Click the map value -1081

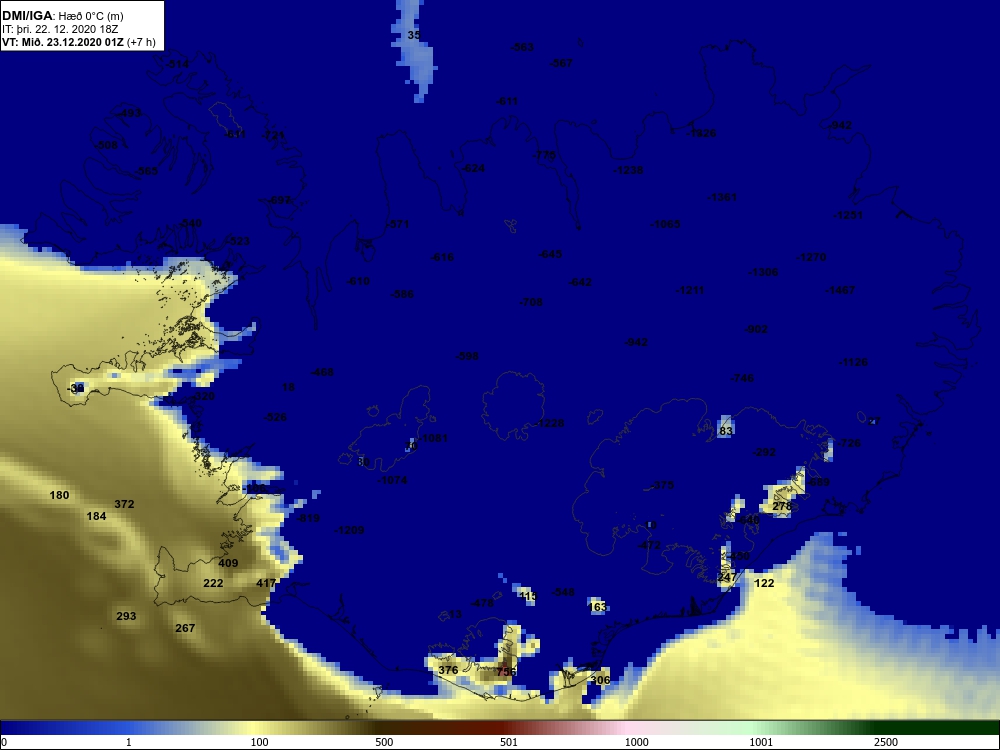tap(434, 438)
